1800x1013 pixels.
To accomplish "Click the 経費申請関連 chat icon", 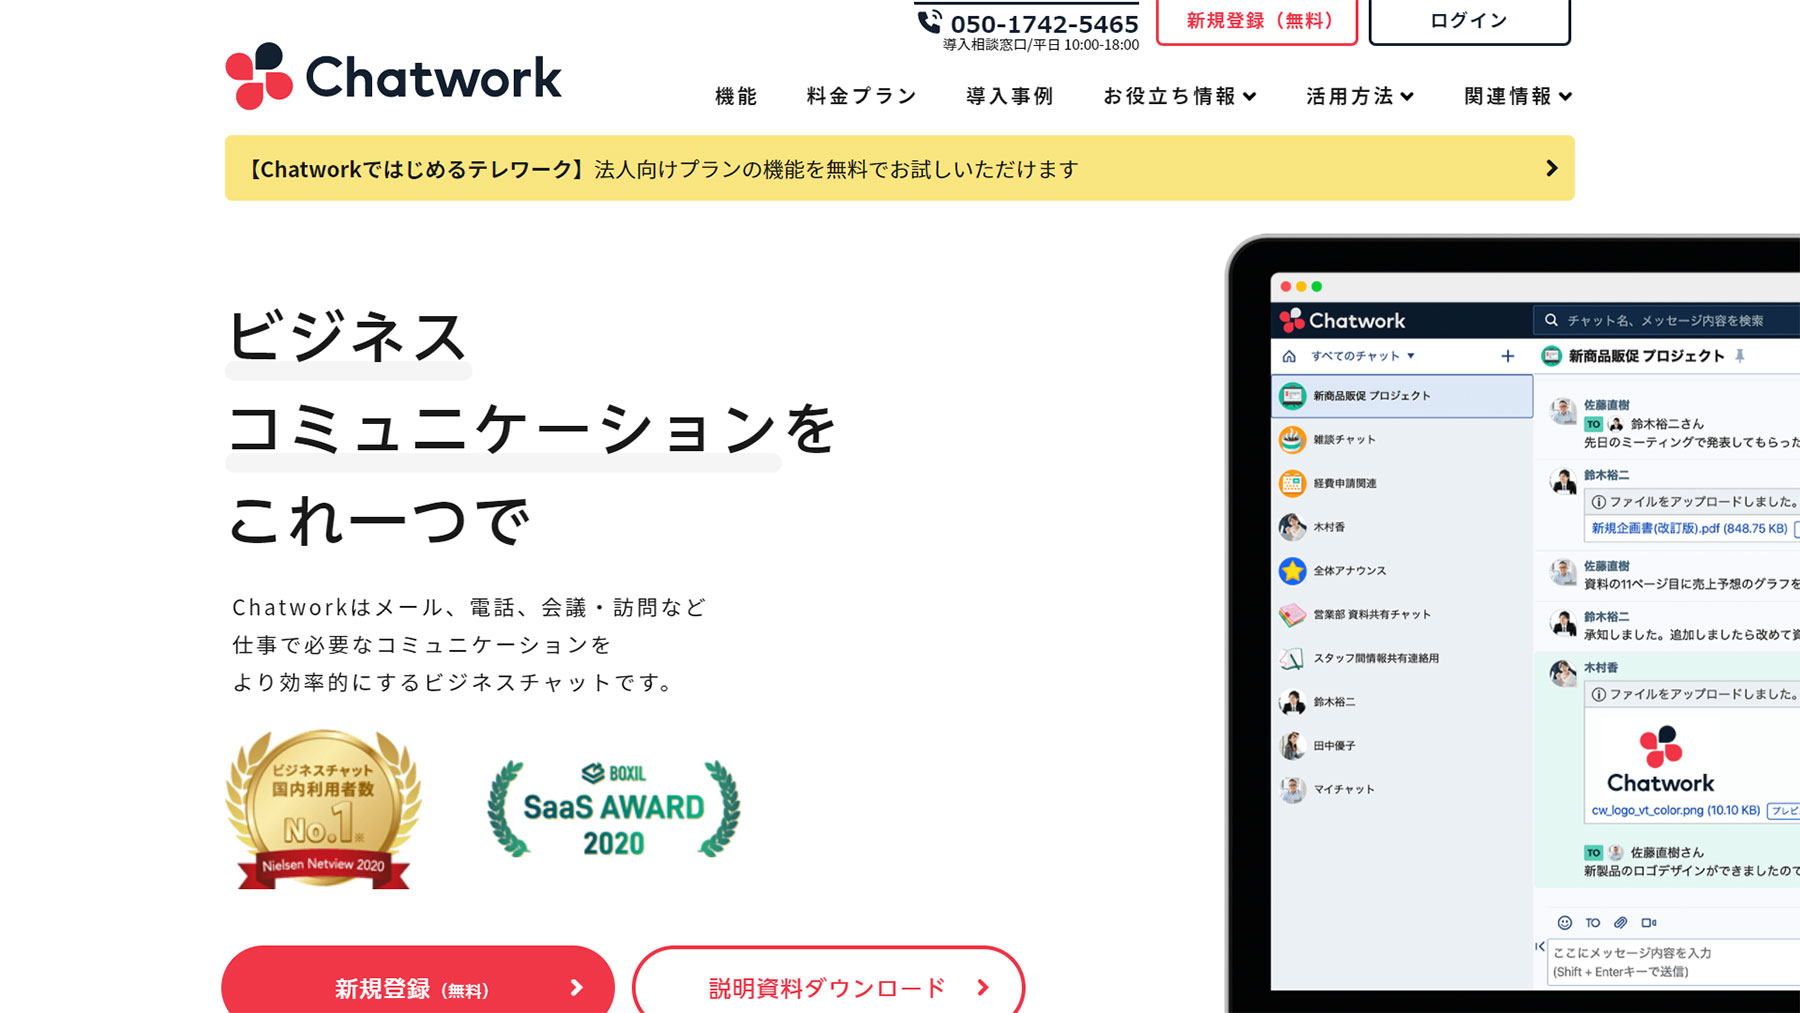I will tap(1292, 483).
